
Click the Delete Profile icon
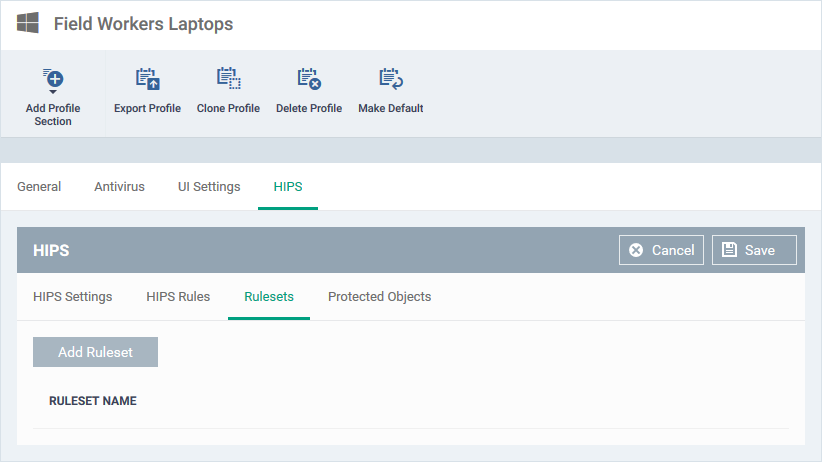[309, 79]
